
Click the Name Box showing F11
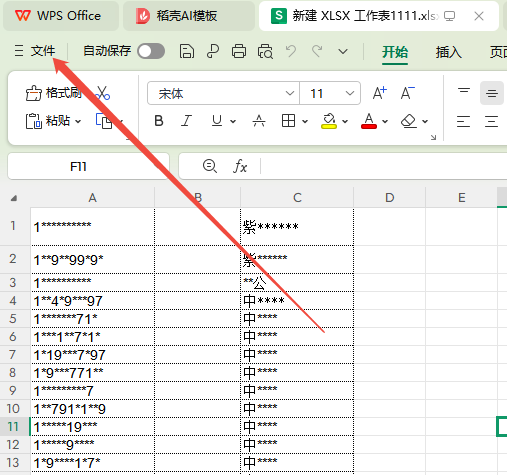[88, 166]
